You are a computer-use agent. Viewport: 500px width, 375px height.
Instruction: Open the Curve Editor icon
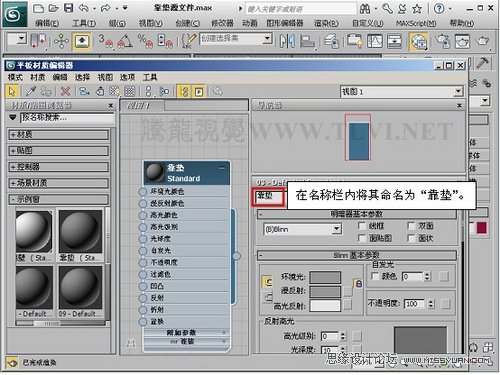(x=375, y=41)
